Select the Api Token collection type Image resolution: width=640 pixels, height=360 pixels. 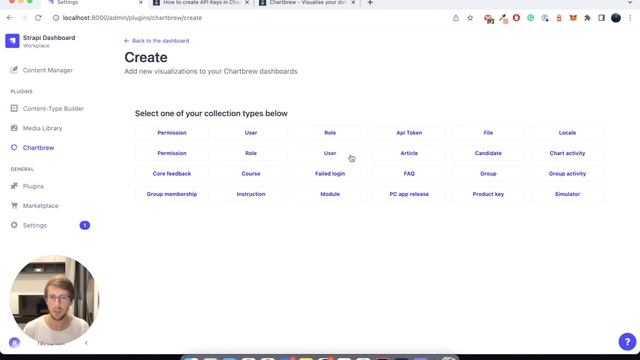coord(409,133)
